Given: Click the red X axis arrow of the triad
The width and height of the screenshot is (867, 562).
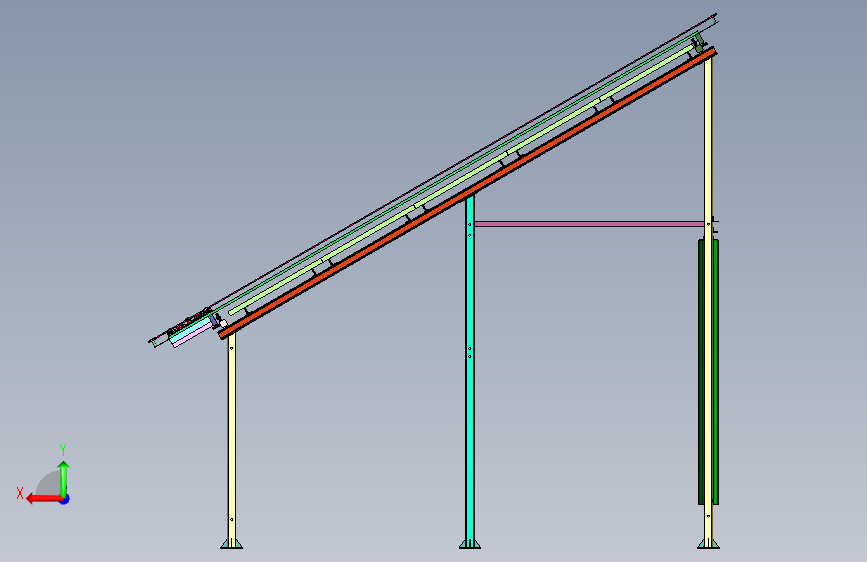Looking at the screenshot, I should point(43,499).
